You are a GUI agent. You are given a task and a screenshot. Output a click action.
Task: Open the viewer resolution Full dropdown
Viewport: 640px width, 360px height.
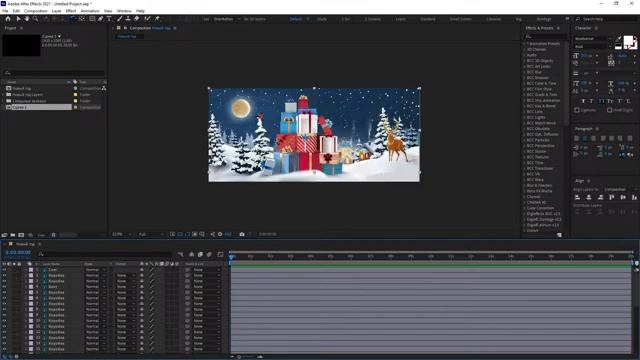tap(151, 234)
